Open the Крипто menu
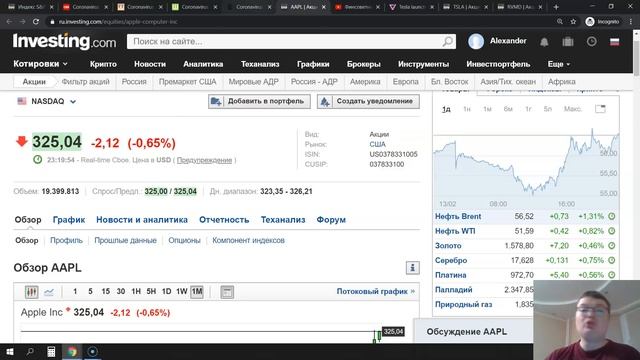This screenshot has width=640, height=360. (103, 64)
